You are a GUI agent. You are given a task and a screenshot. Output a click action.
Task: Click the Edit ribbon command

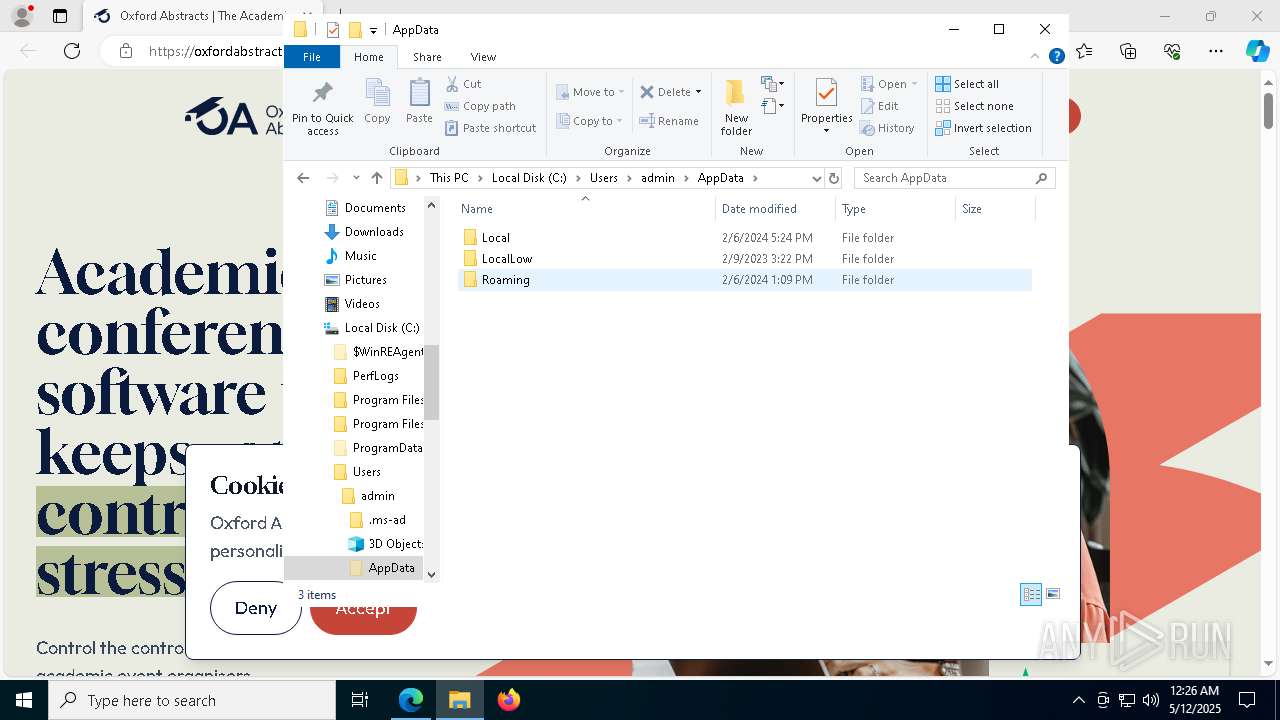879,106
